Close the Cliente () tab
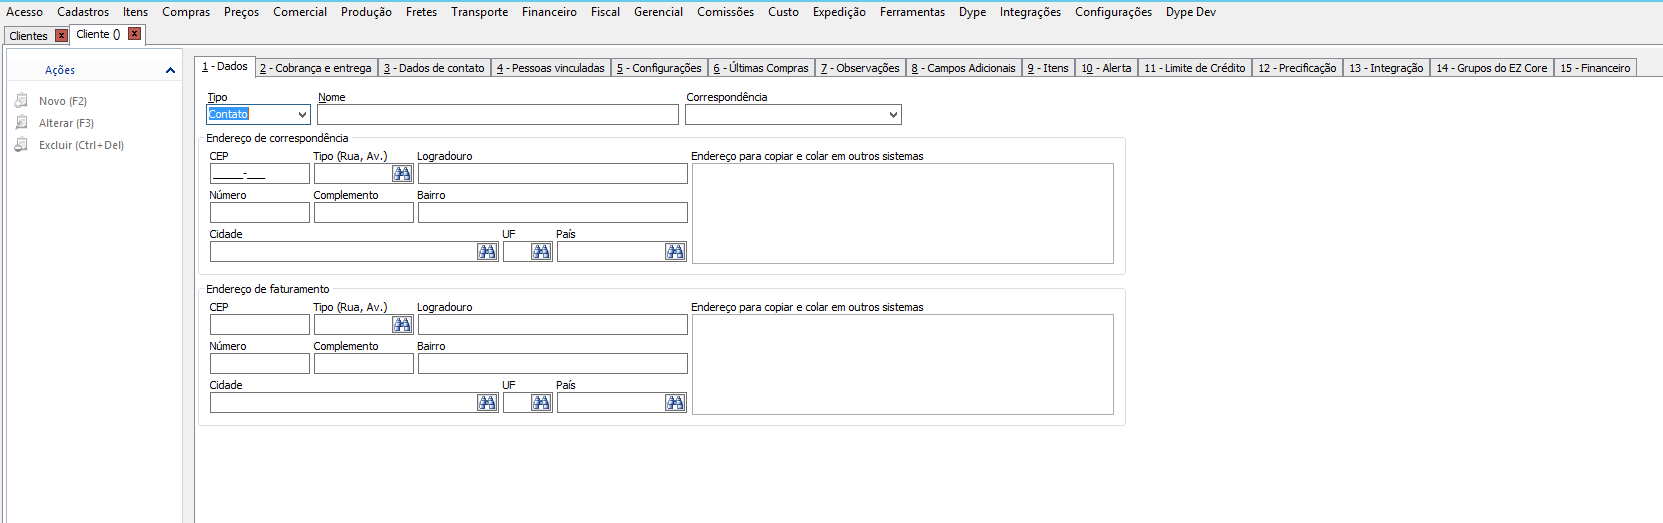This screenshot has width=1663, height=523. pos(134,34)
